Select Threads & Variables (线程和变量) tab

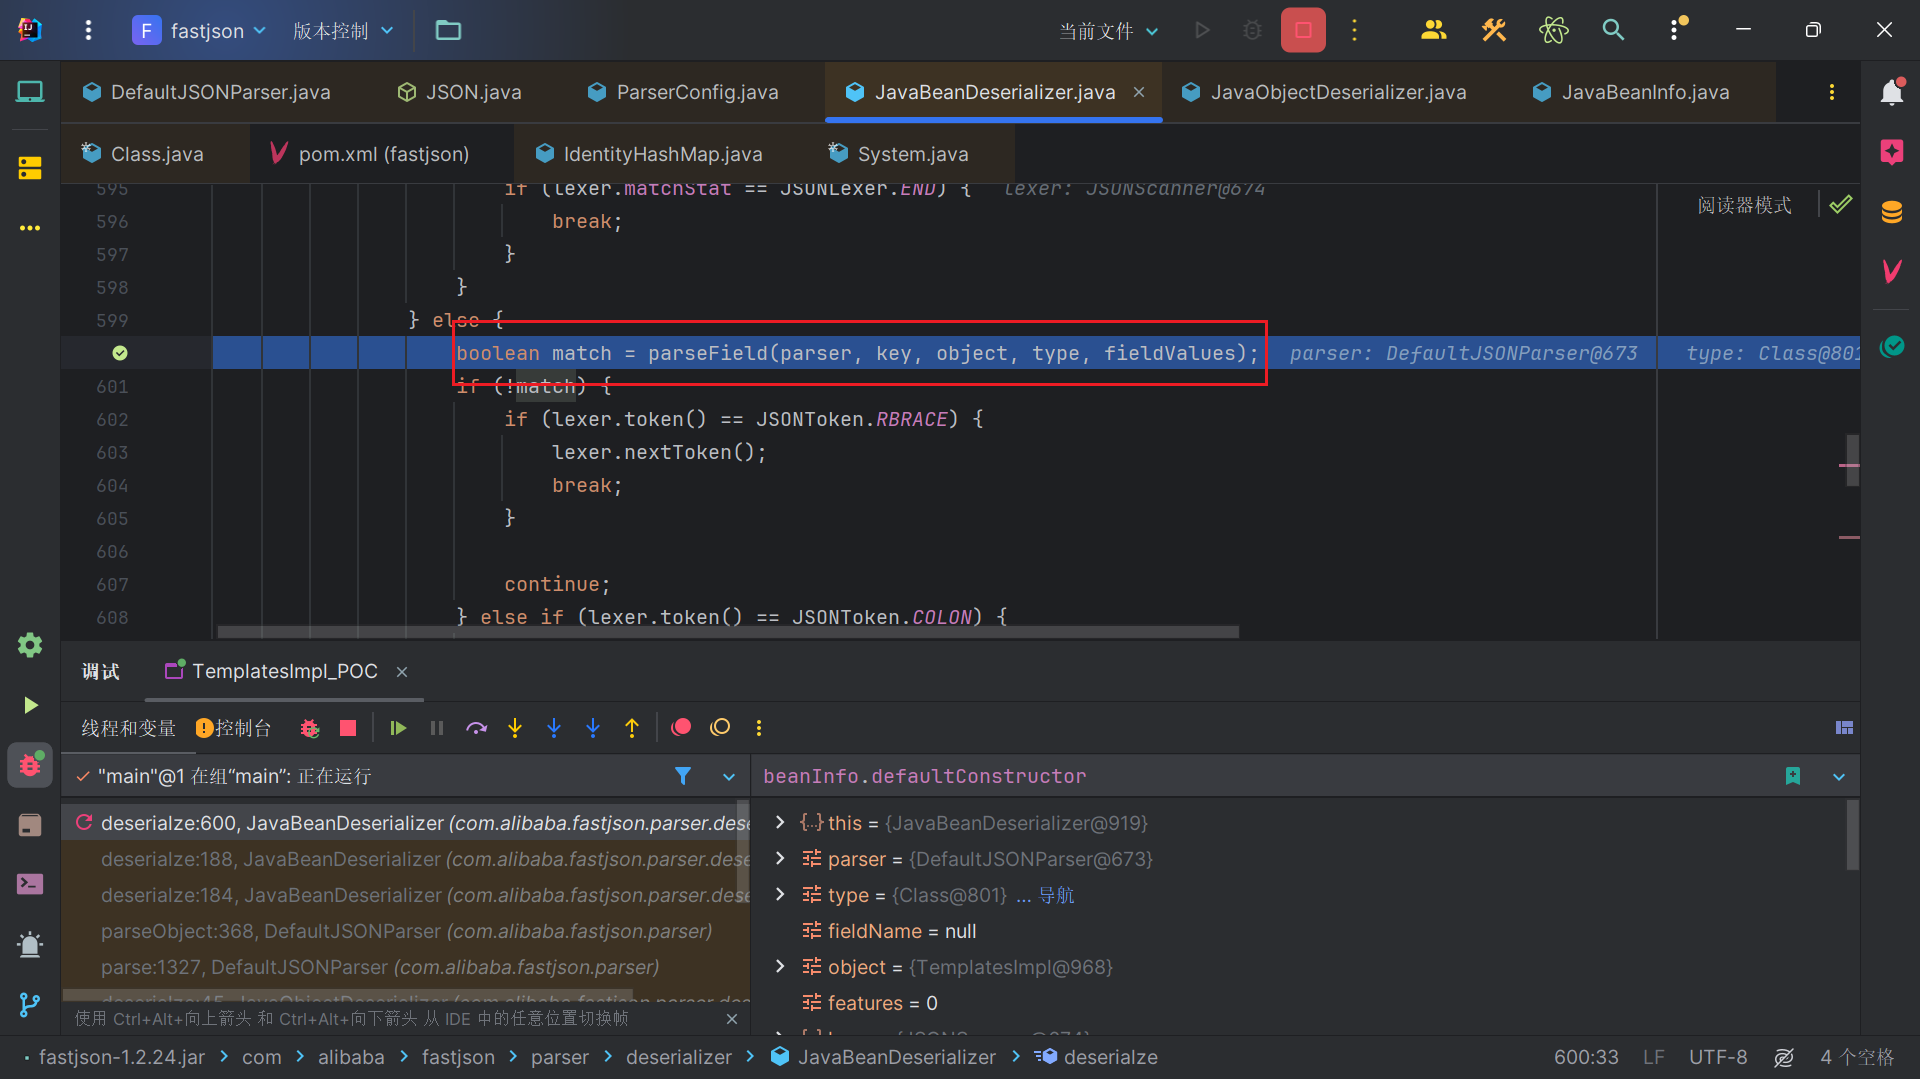click(x=128, y=728)
